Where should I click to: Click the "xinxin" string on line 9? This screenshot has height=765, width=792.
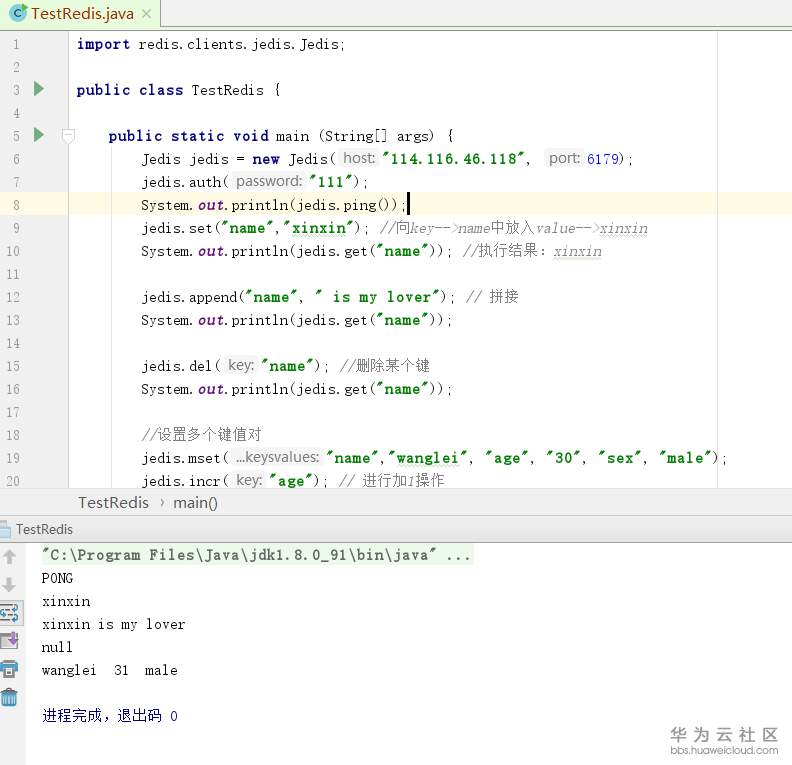[x=318, y=228]
